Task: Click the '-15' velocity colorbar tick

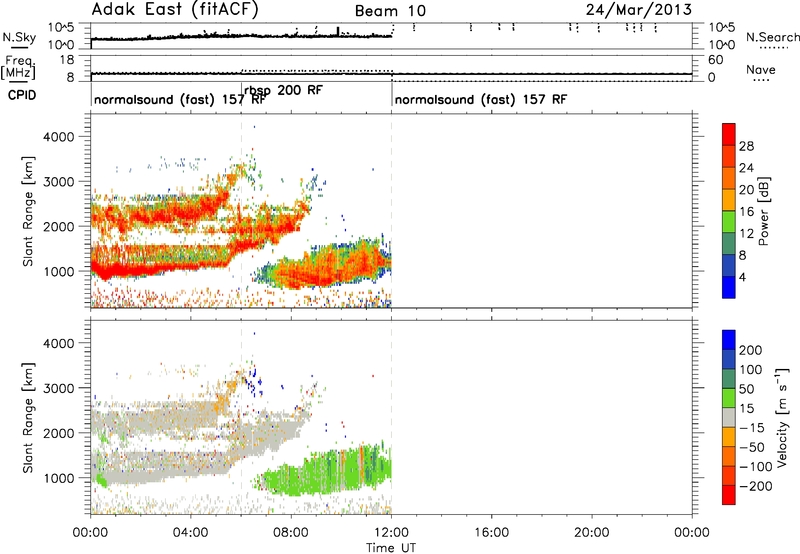Action: click(752, 428)
